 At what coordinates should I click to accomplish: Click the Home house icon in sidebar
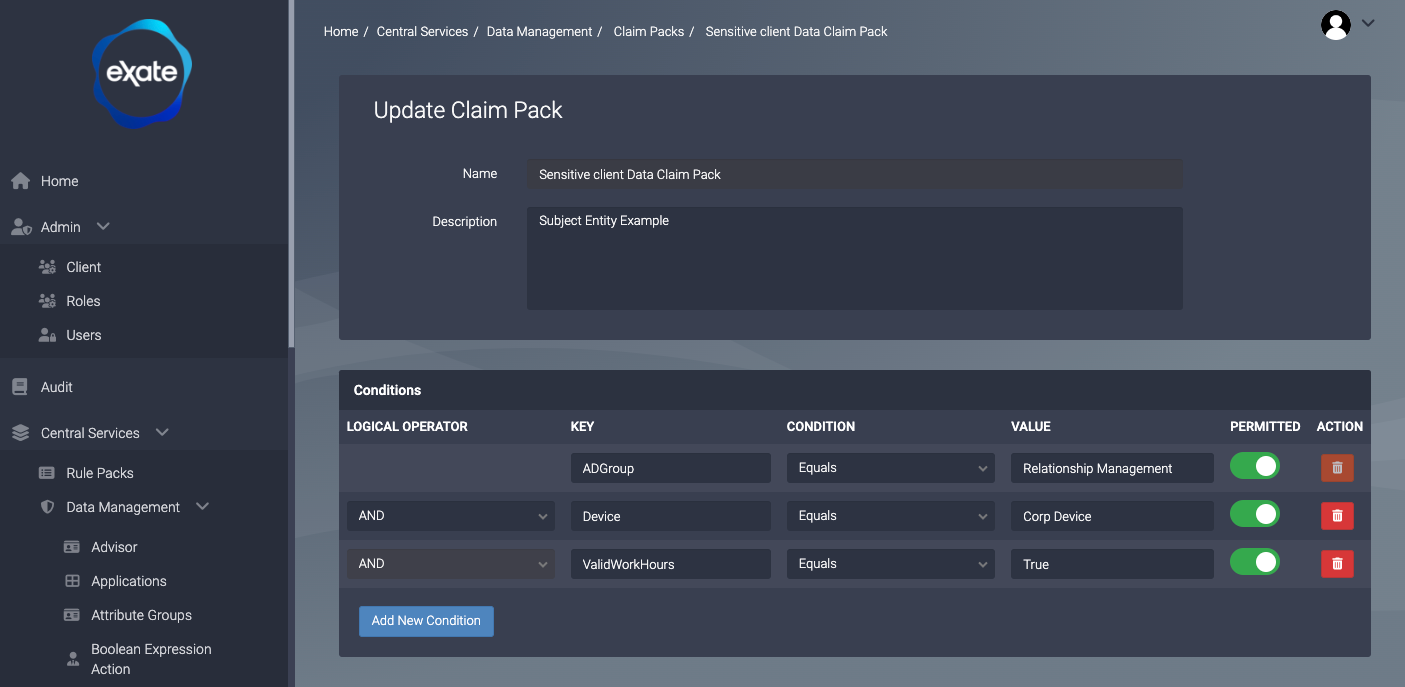pyautogui.click(x=20, y=181)
